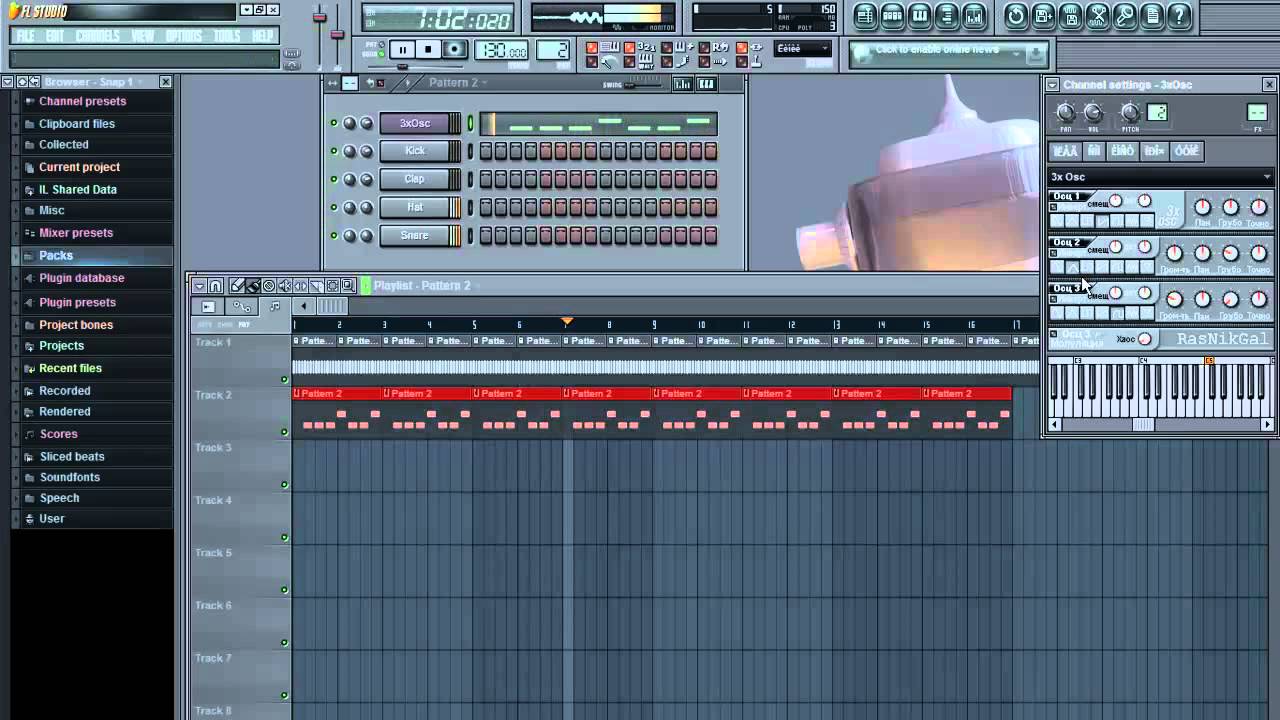The height and width of the screenshot is (720, 1280).
Task: Open the playlist window icon in top toolbar
Action: tap(866, 15)
